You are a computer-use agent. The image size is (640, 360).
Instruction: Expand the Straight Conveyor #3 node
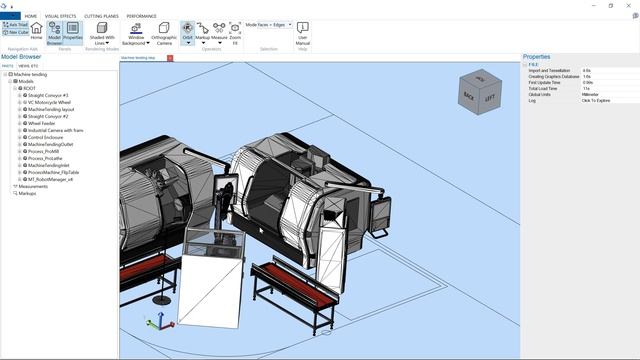pos(19,95)
